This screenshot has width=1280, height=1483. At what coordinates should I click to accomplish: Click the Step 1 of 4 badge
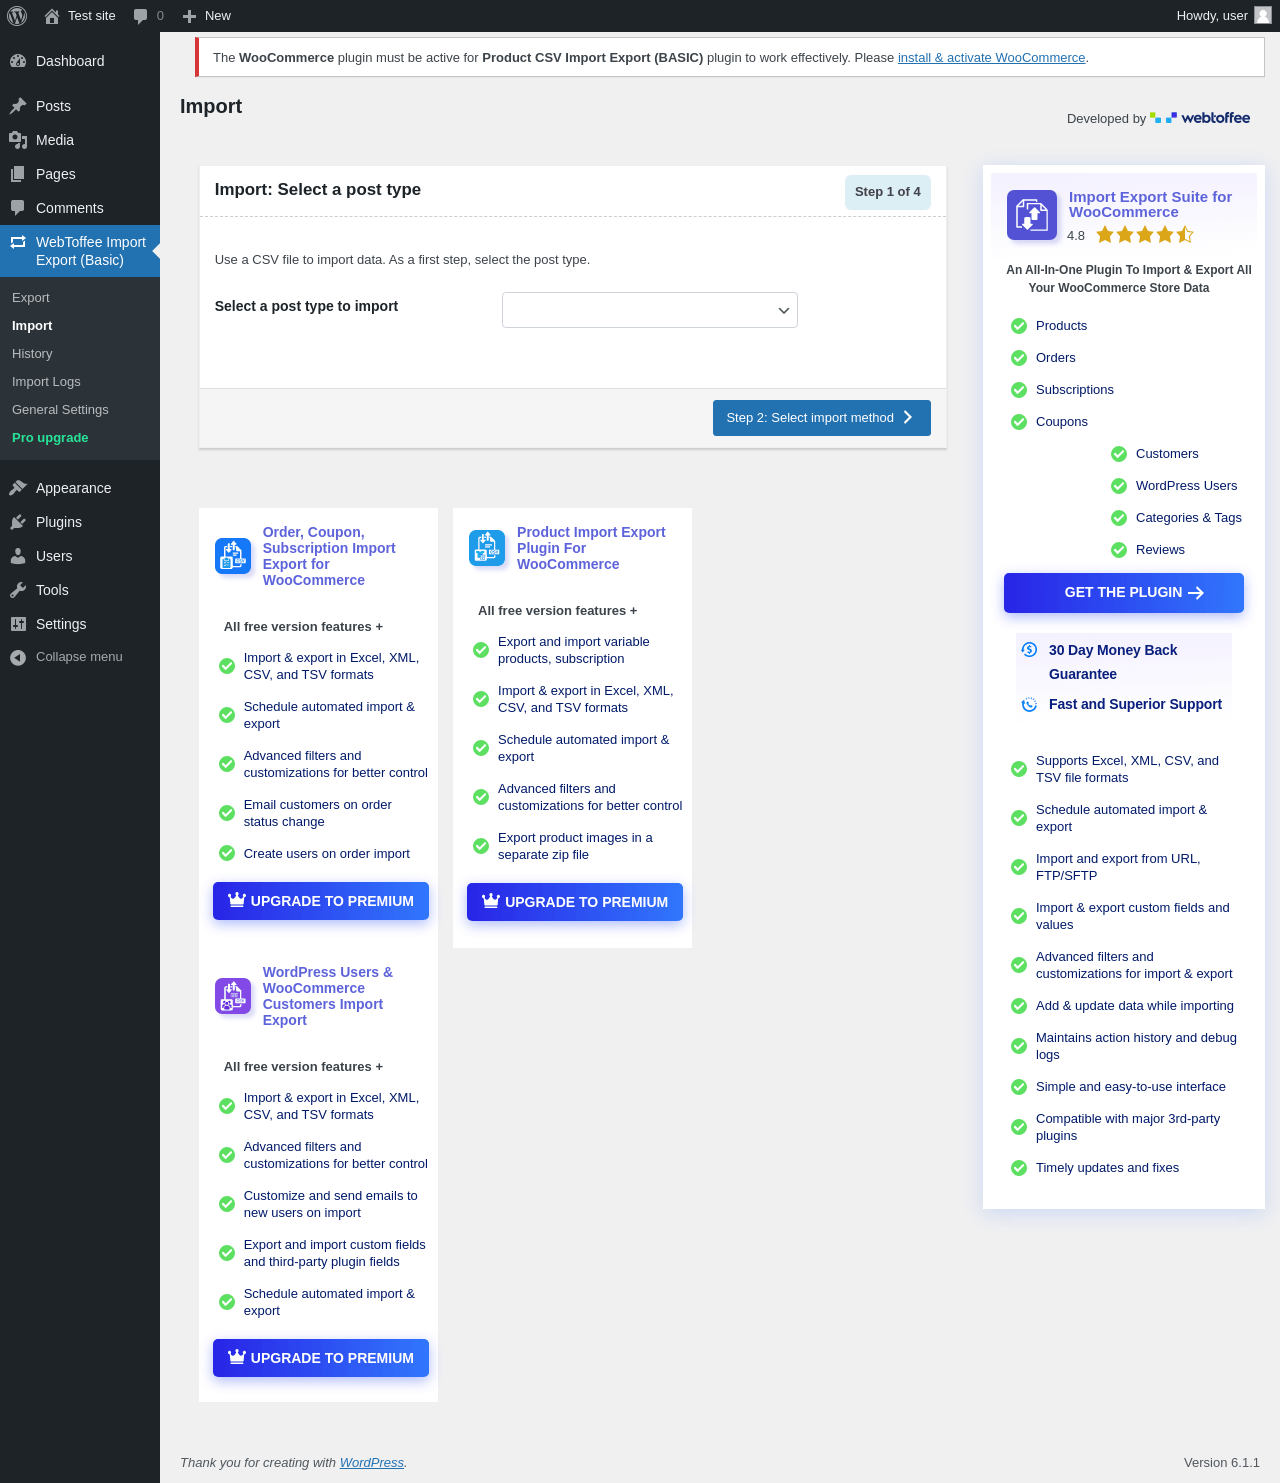[x=888, y=192]
